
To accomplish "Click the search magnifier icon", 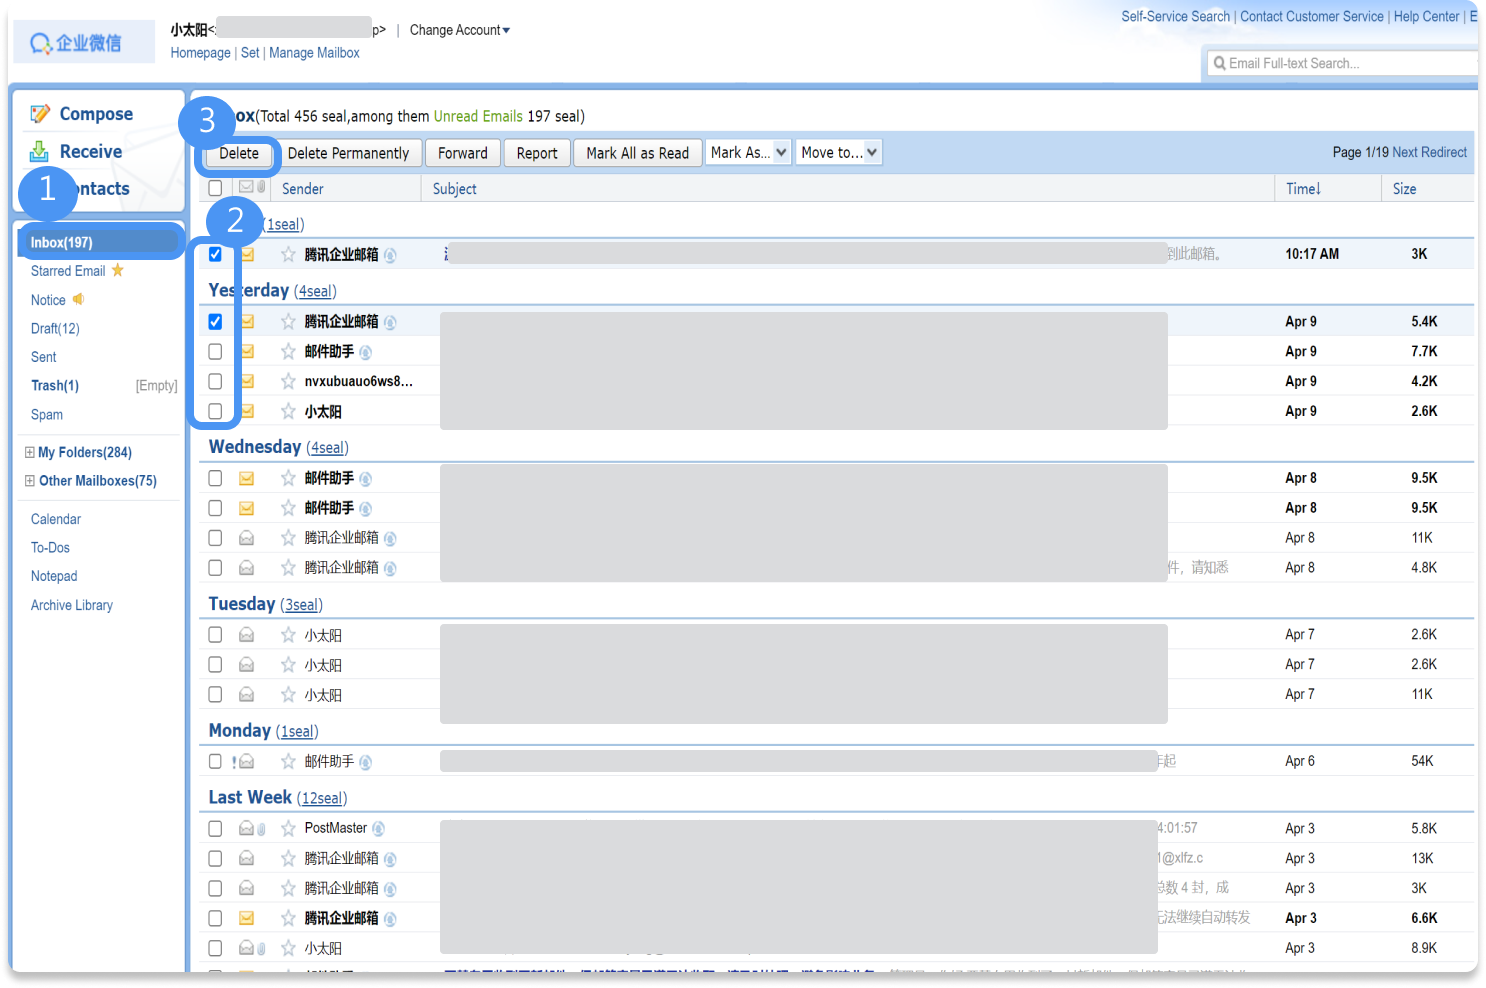I will (1219, 63).
